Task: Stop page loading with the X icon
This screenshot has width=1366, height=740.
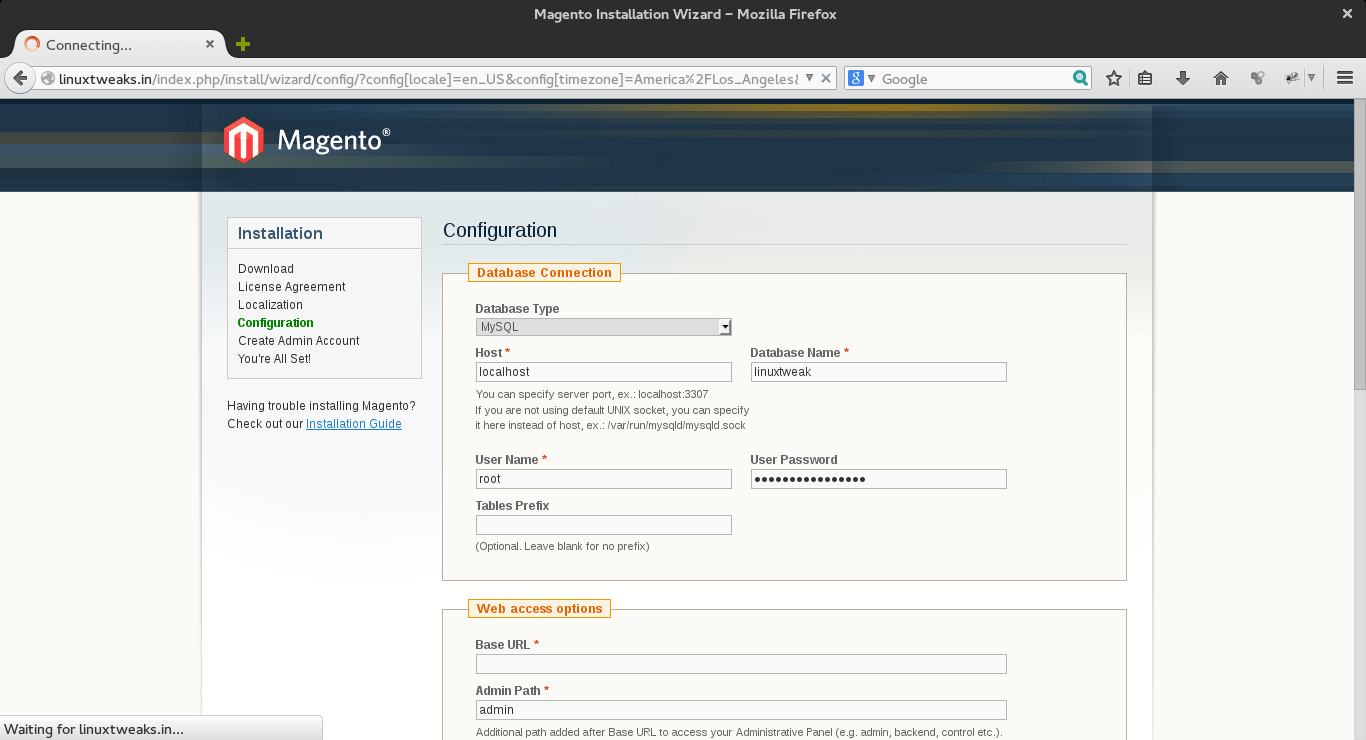Action: [826, 78]
